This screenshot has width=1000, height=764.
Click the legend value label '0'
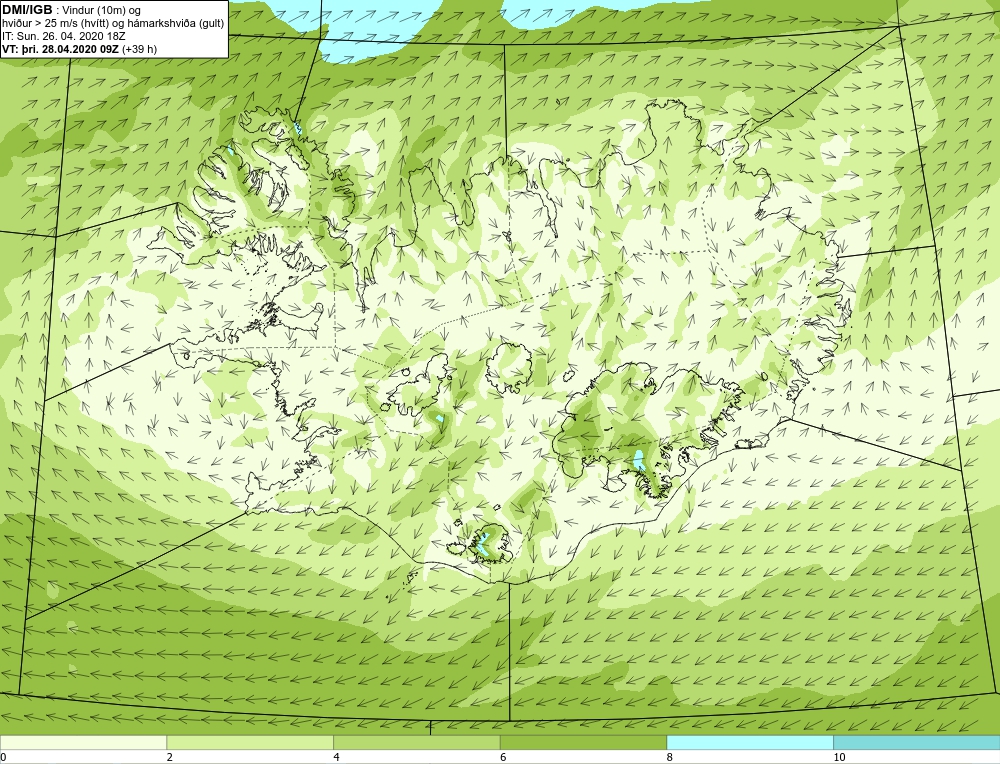click(x=4, y=757)
